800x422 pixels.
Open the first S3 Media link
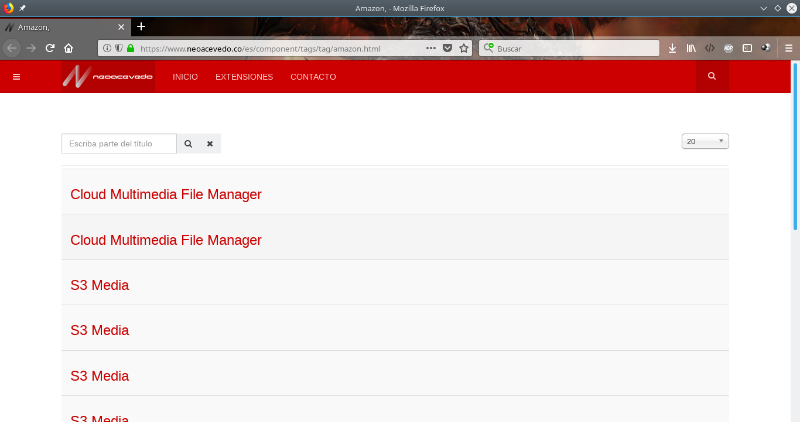tap(99, 285)
